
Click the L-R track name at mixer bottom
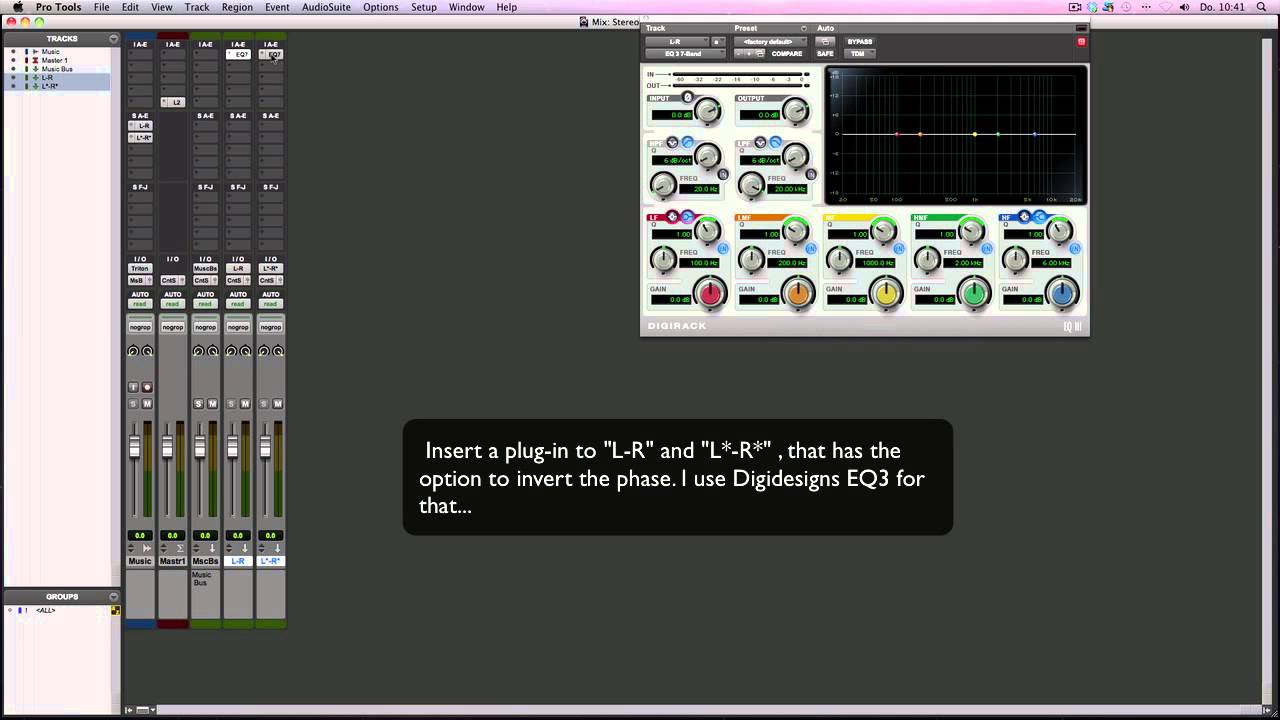(x=238, y=561)
